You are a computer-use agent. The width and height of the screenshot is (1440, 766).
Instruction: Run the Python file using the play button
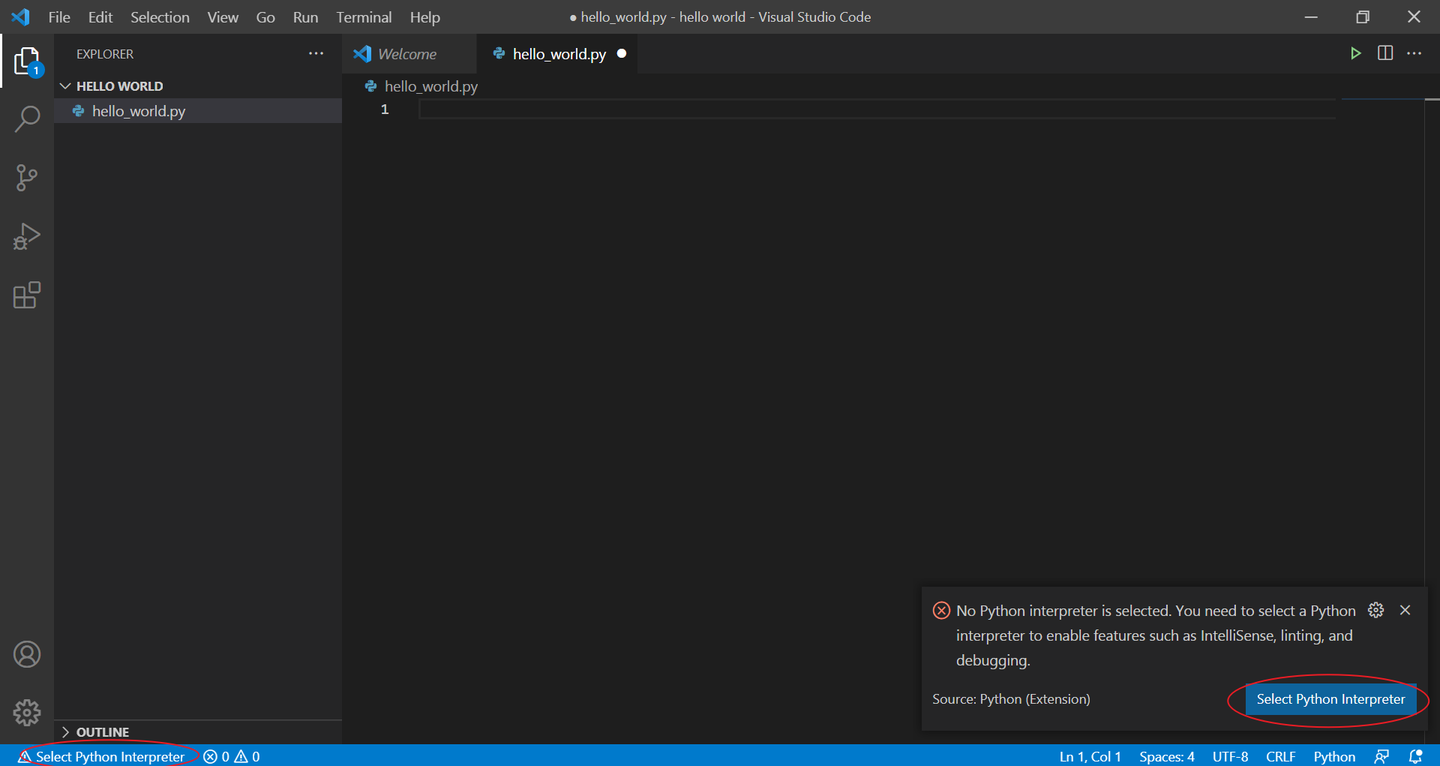[x=1355, y=53]
